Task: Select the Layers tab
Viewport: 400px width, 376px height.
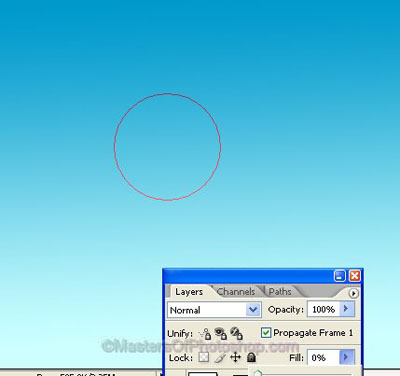Action: pyautogui.click(x=189, y=292)
